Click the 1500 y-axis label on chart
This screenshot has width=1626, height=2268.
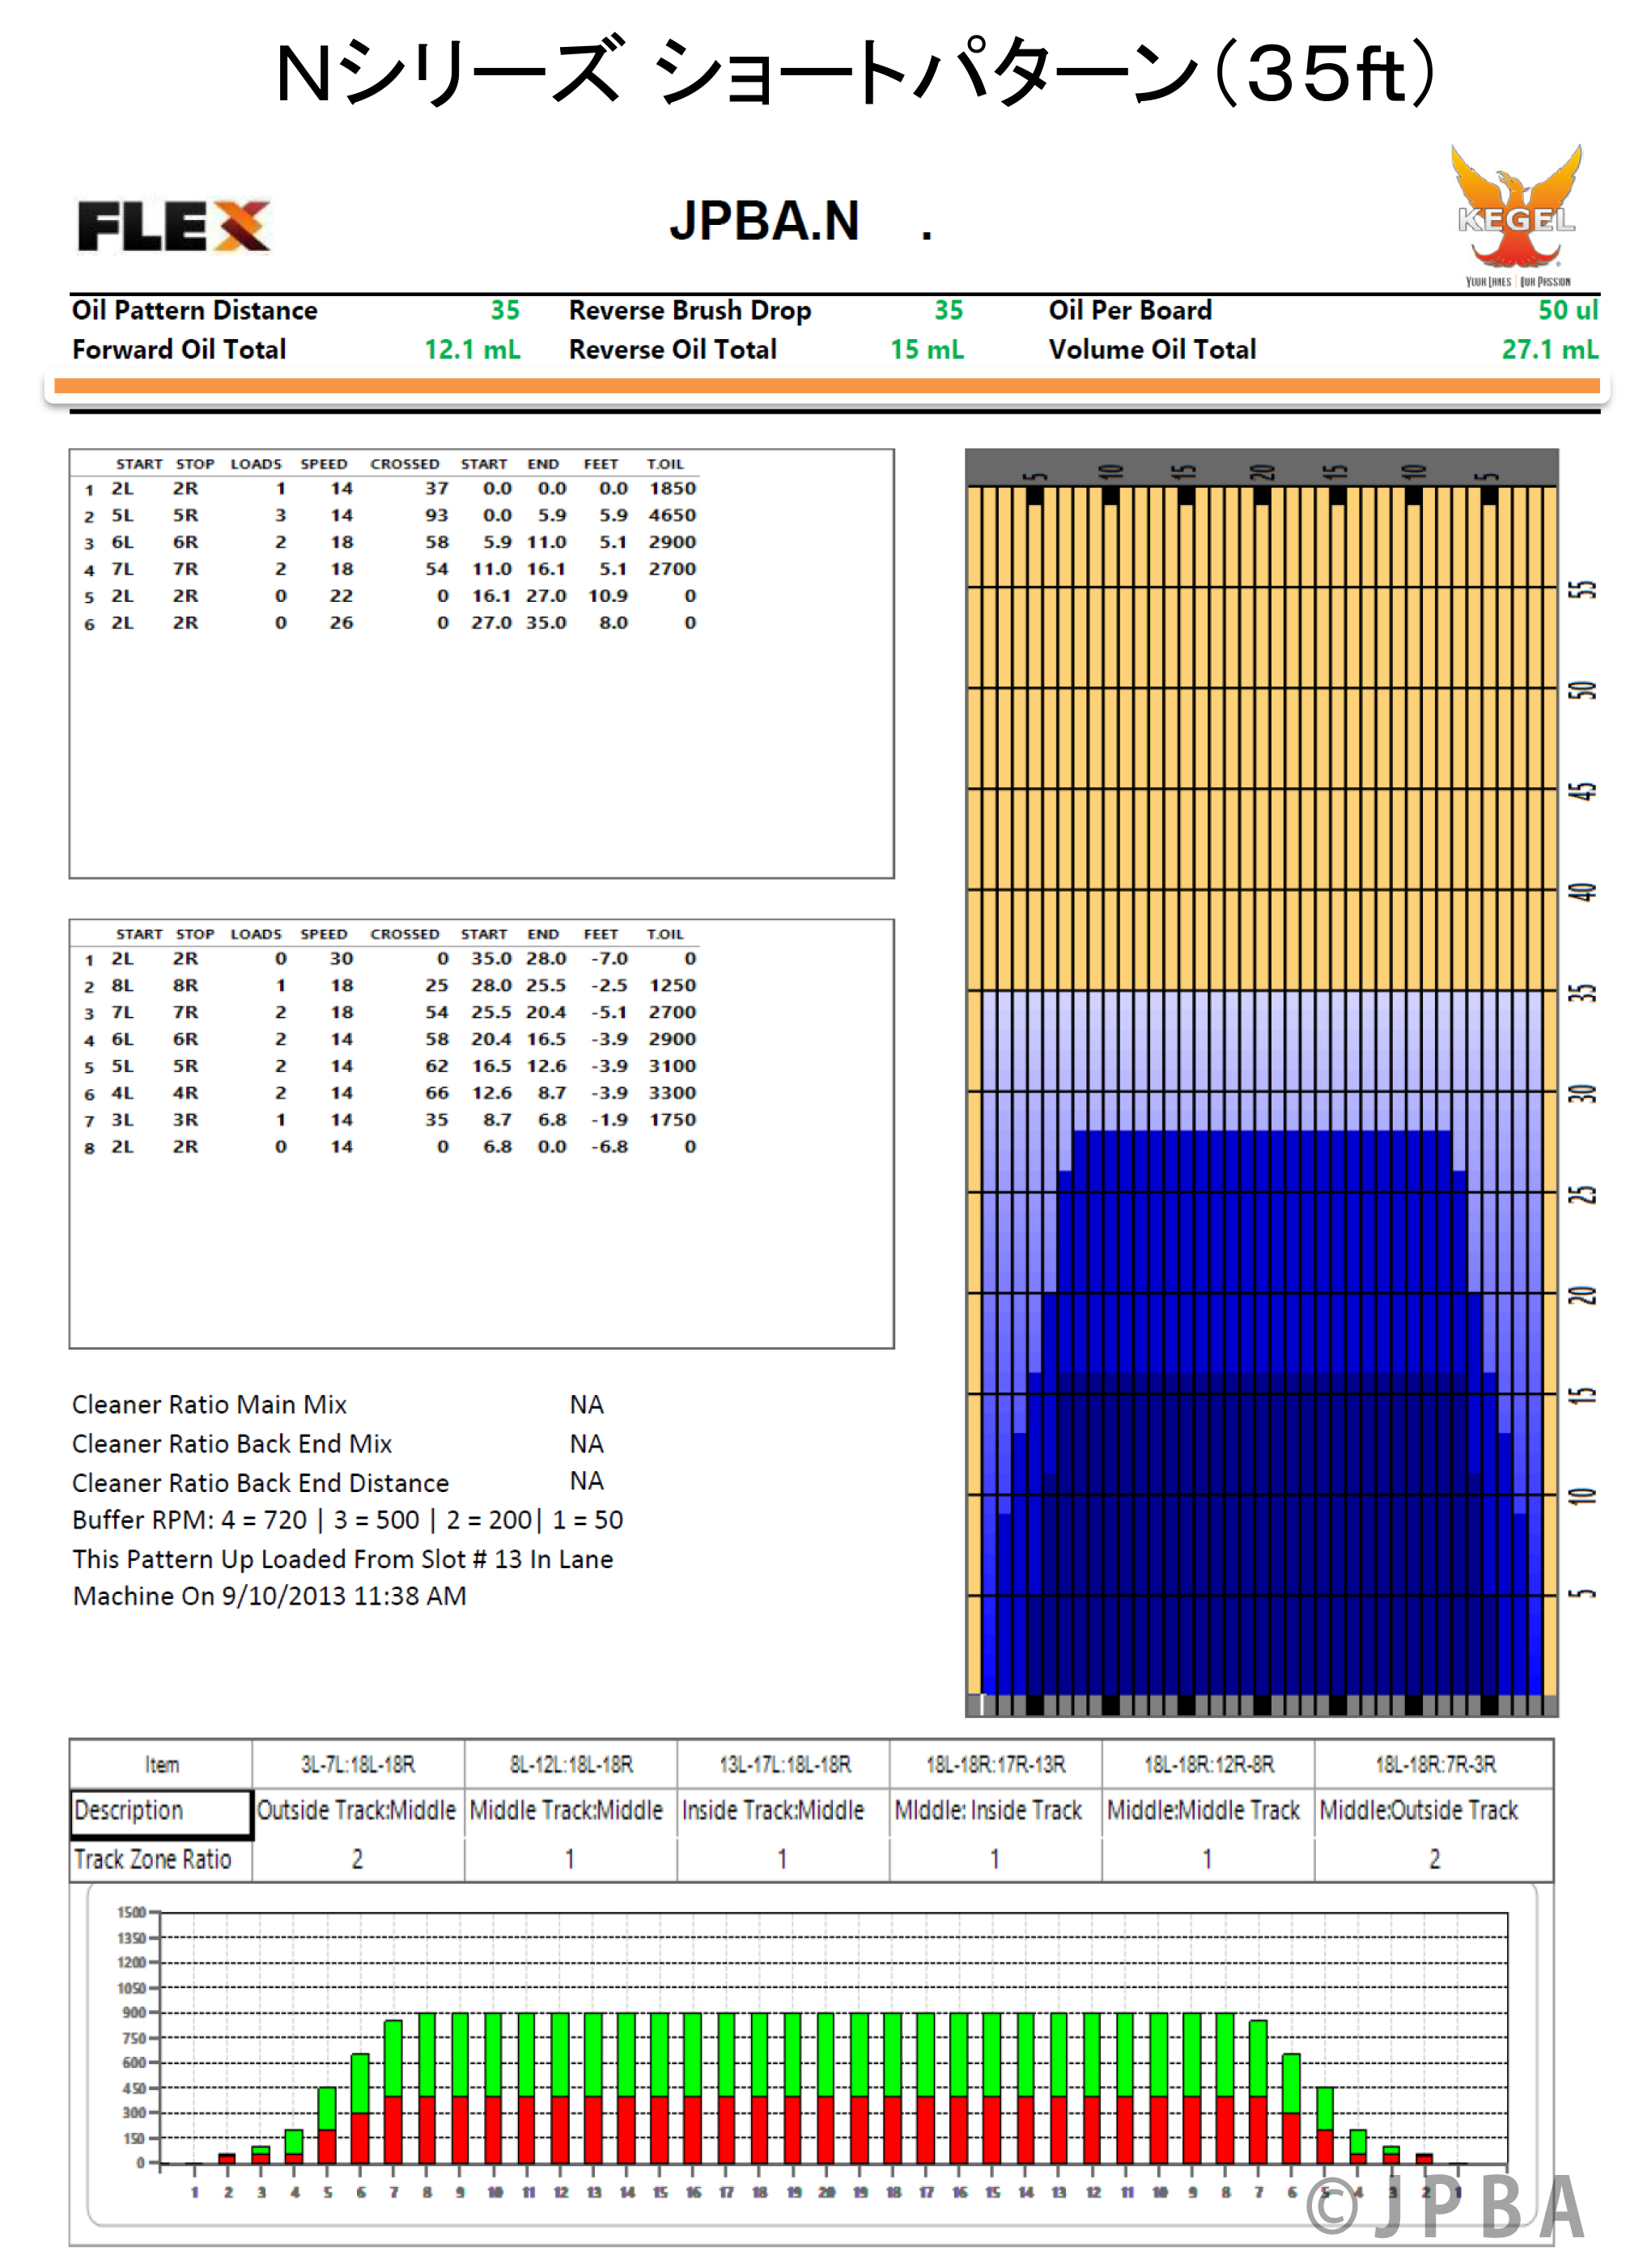[x=131, y=1912]
